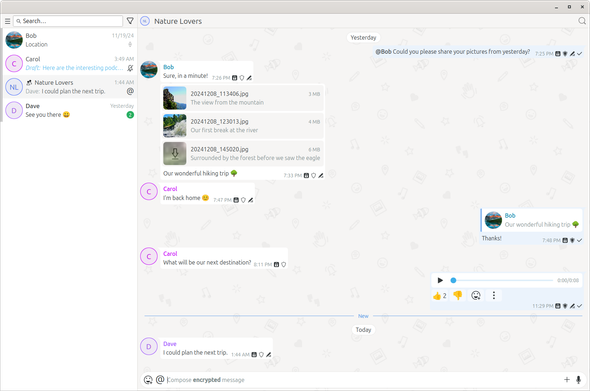Image resolution: width=590 pixels, height=391 pixels.
Task: Click Dave's avatar beside 'I could plan the next trip.'
Action: (149, 347)
